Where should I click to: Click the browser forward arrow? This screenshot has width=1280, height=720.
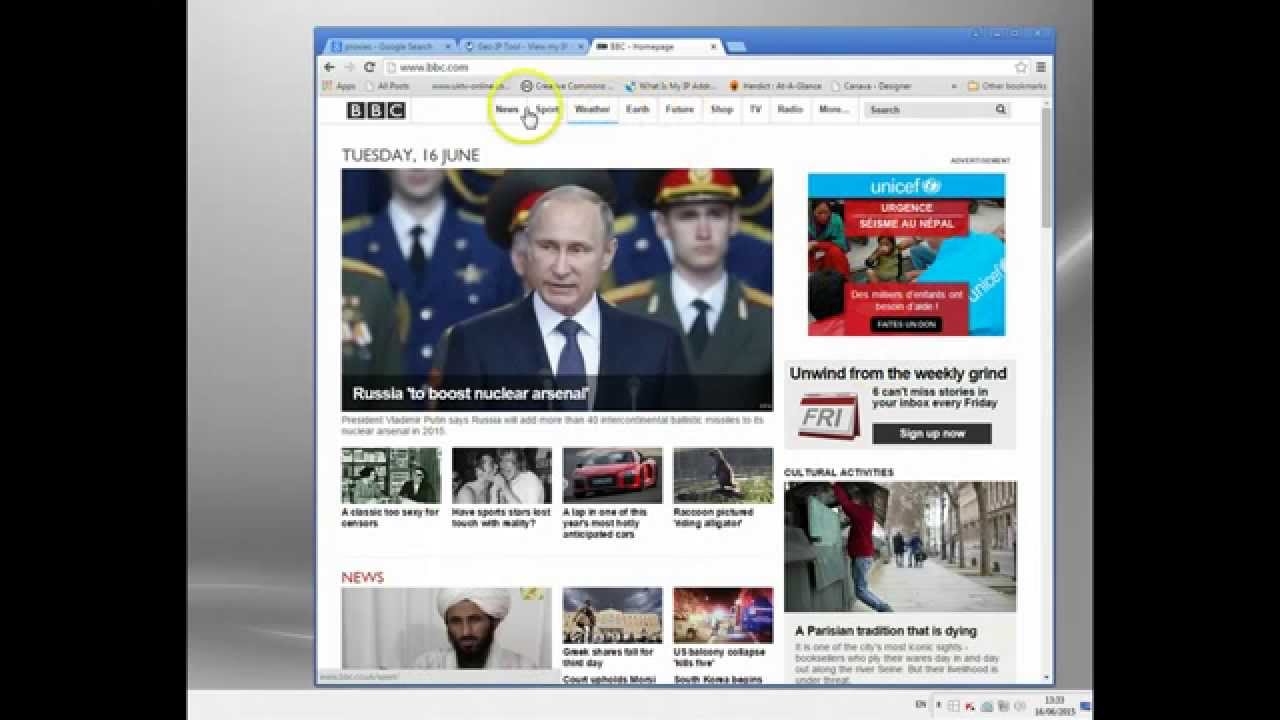click(x=349, y=67)
